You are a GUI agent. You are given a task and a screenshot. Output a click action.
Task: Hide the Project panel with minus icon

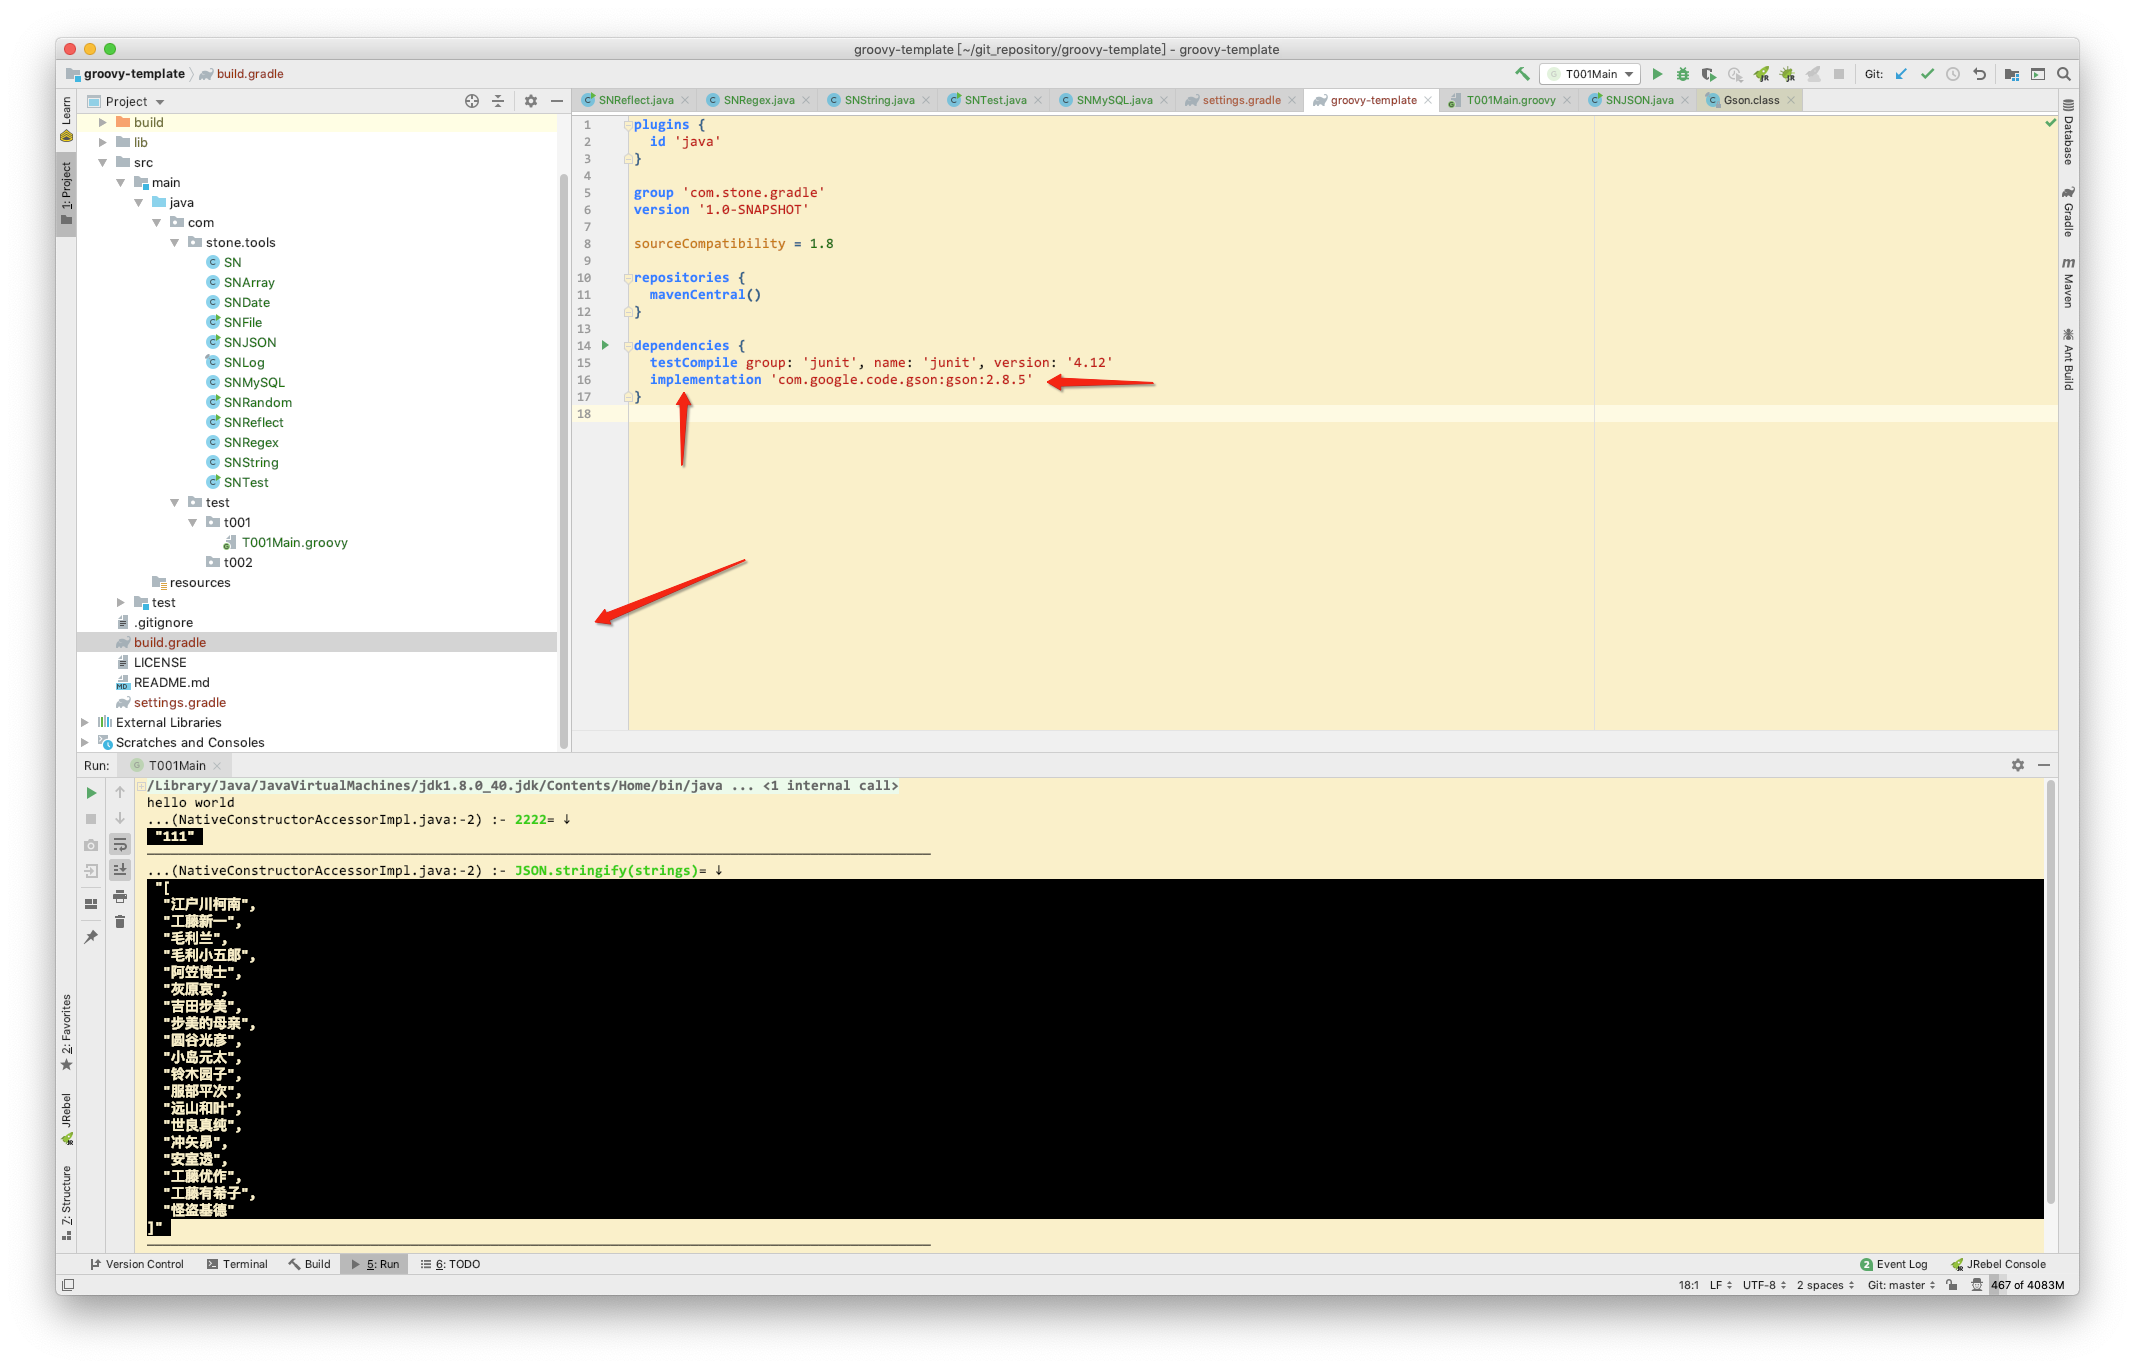pos(557,101)
